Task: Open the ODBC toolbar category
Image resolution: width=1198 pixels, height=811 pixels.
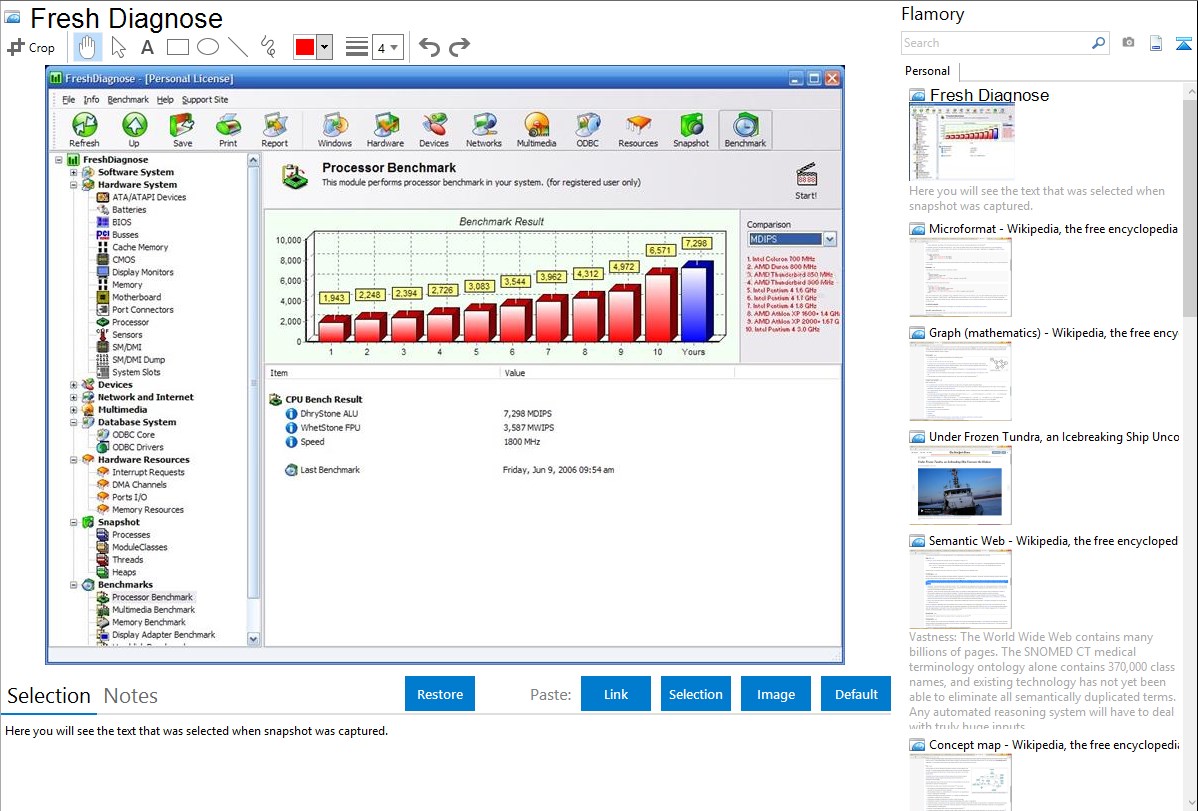Action: click(588, 130)
